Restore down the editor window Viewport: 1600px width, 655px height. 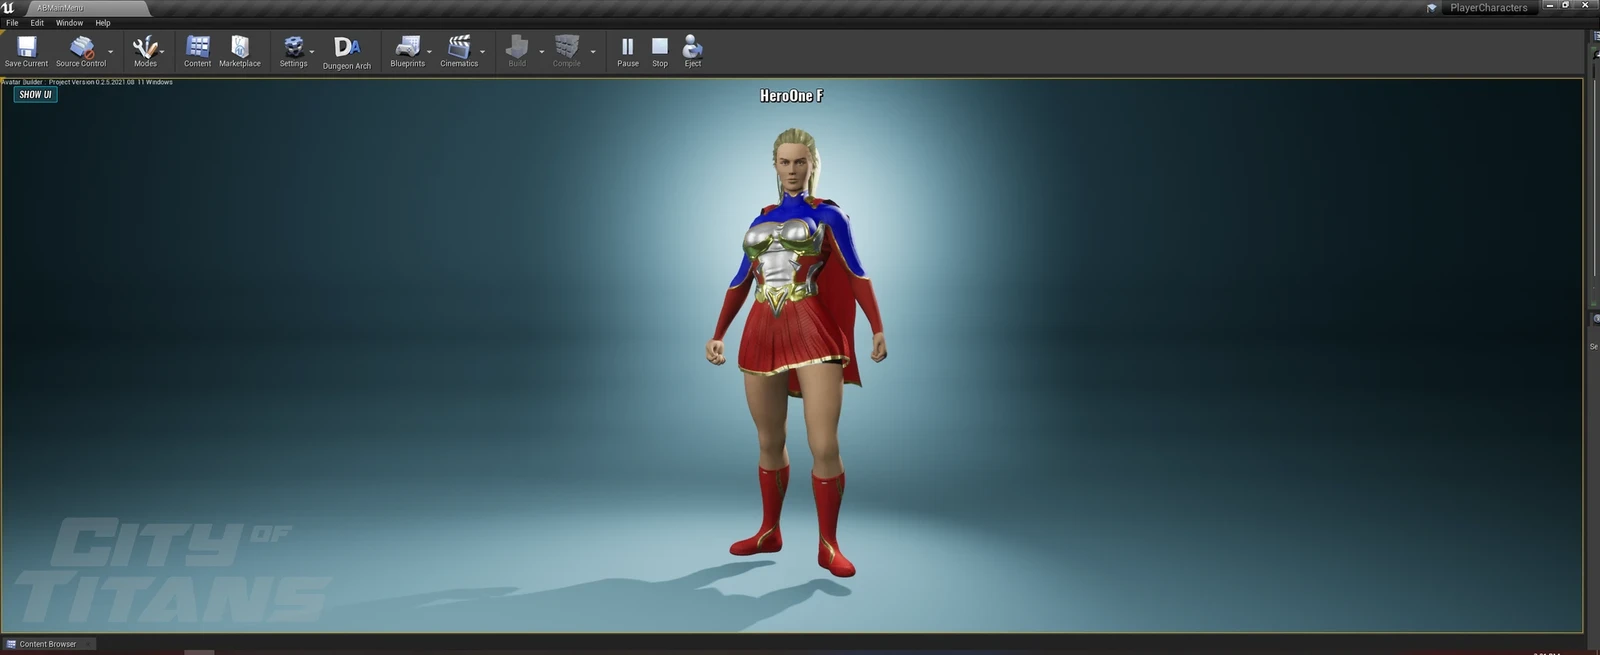pos(1565,5)
